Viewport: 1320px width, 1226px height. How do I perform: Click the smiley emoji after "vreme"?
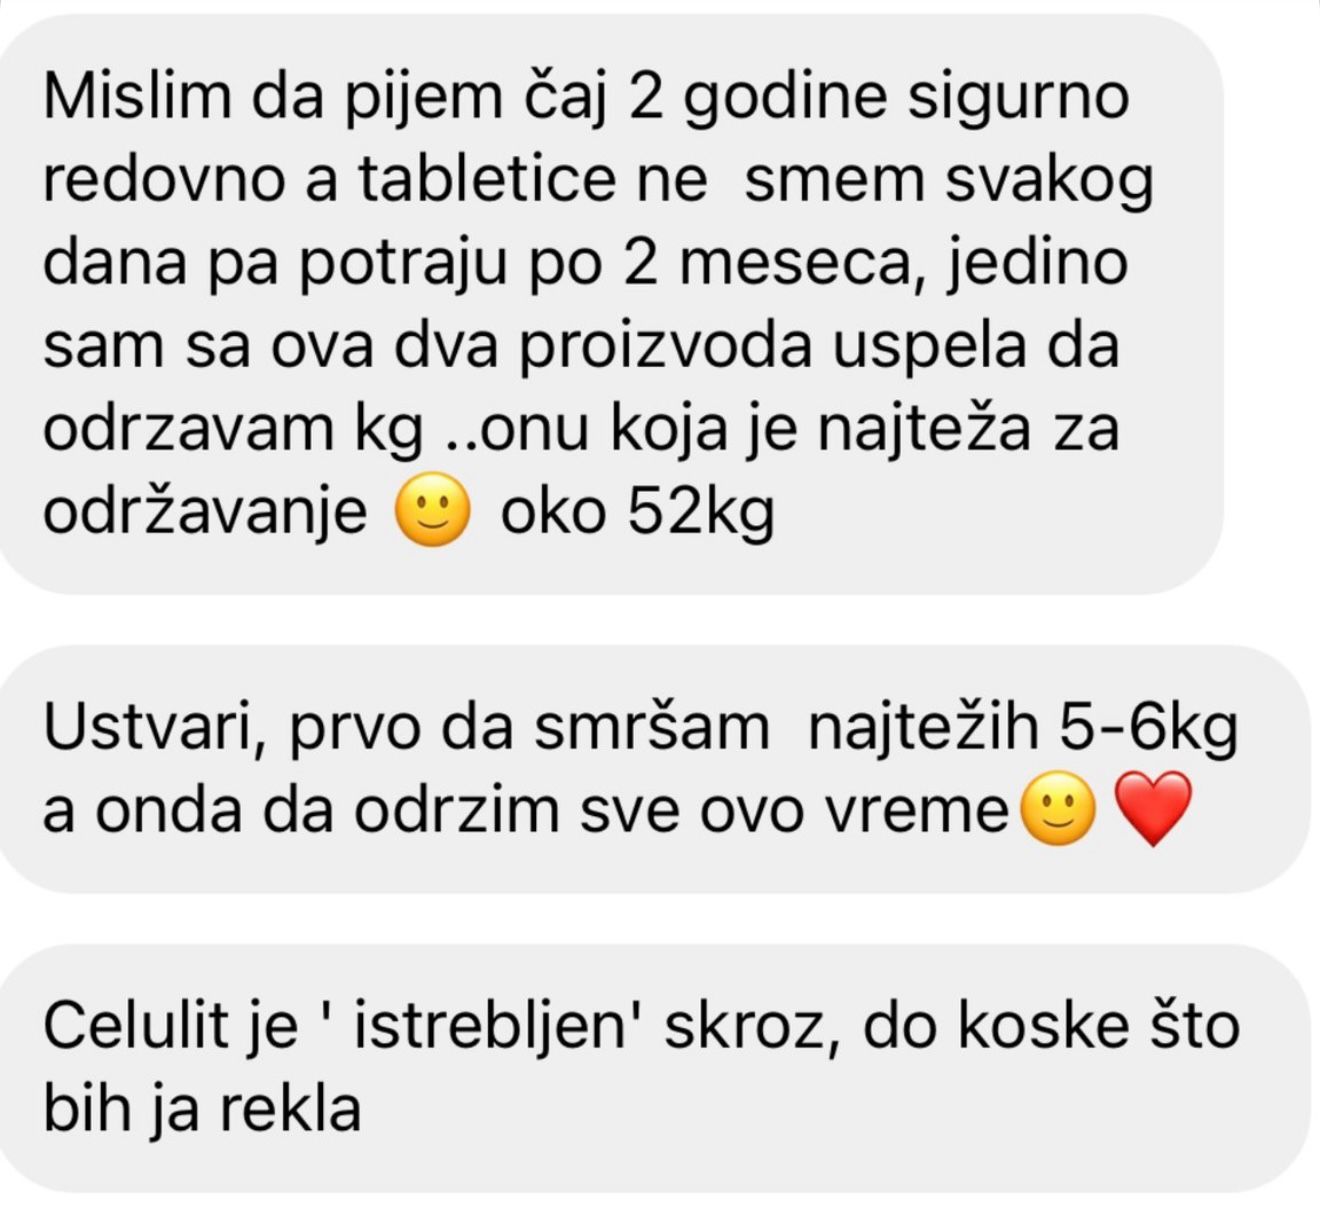[x=1058, y=809]
